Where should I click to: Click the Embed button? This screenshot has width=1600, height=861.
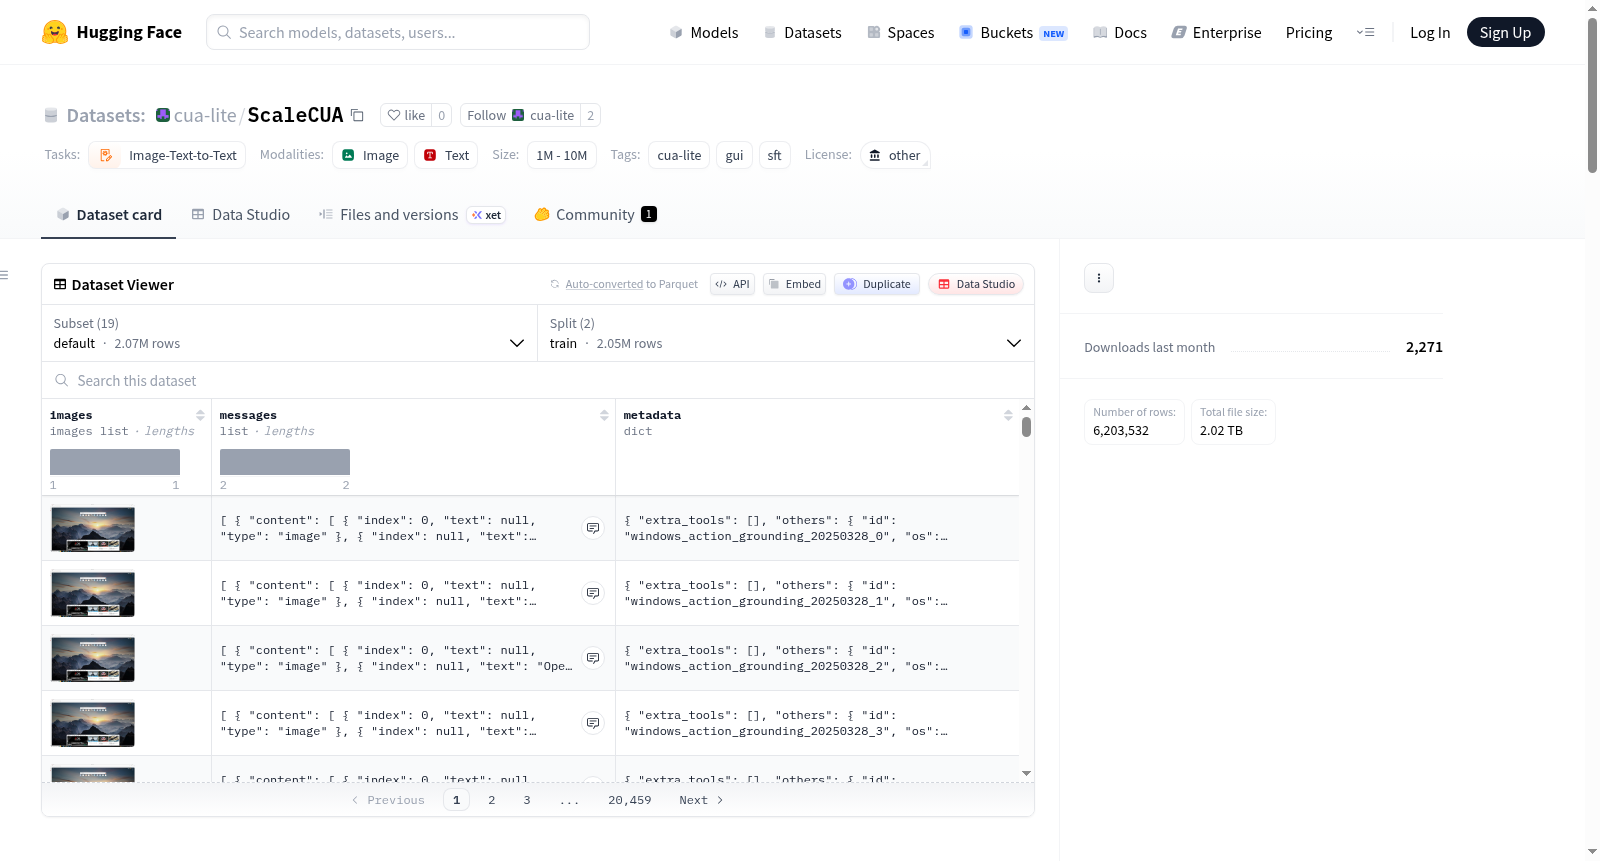click(795, 284)
